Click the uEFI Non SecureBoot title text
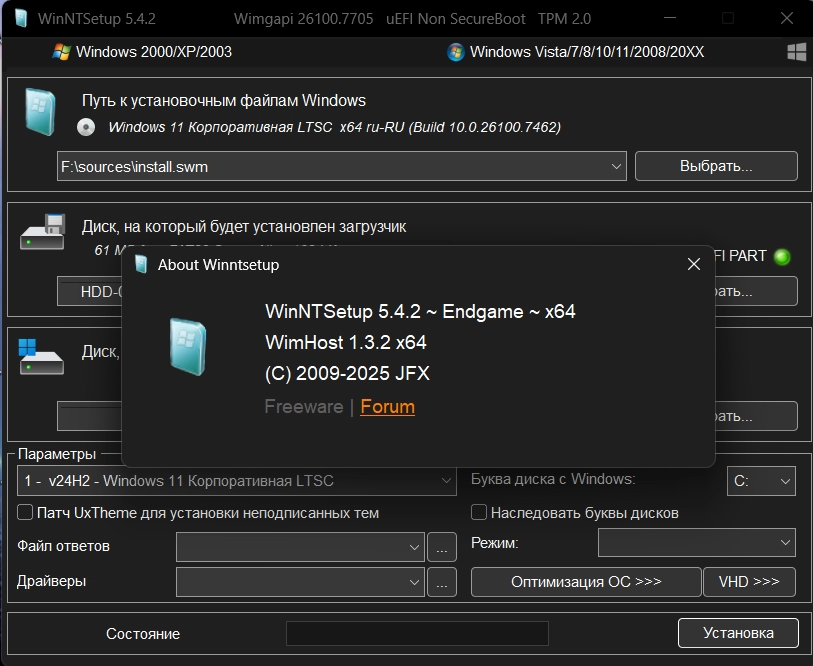This screenshot has height=666, width=813. click(x=456, y=19)
